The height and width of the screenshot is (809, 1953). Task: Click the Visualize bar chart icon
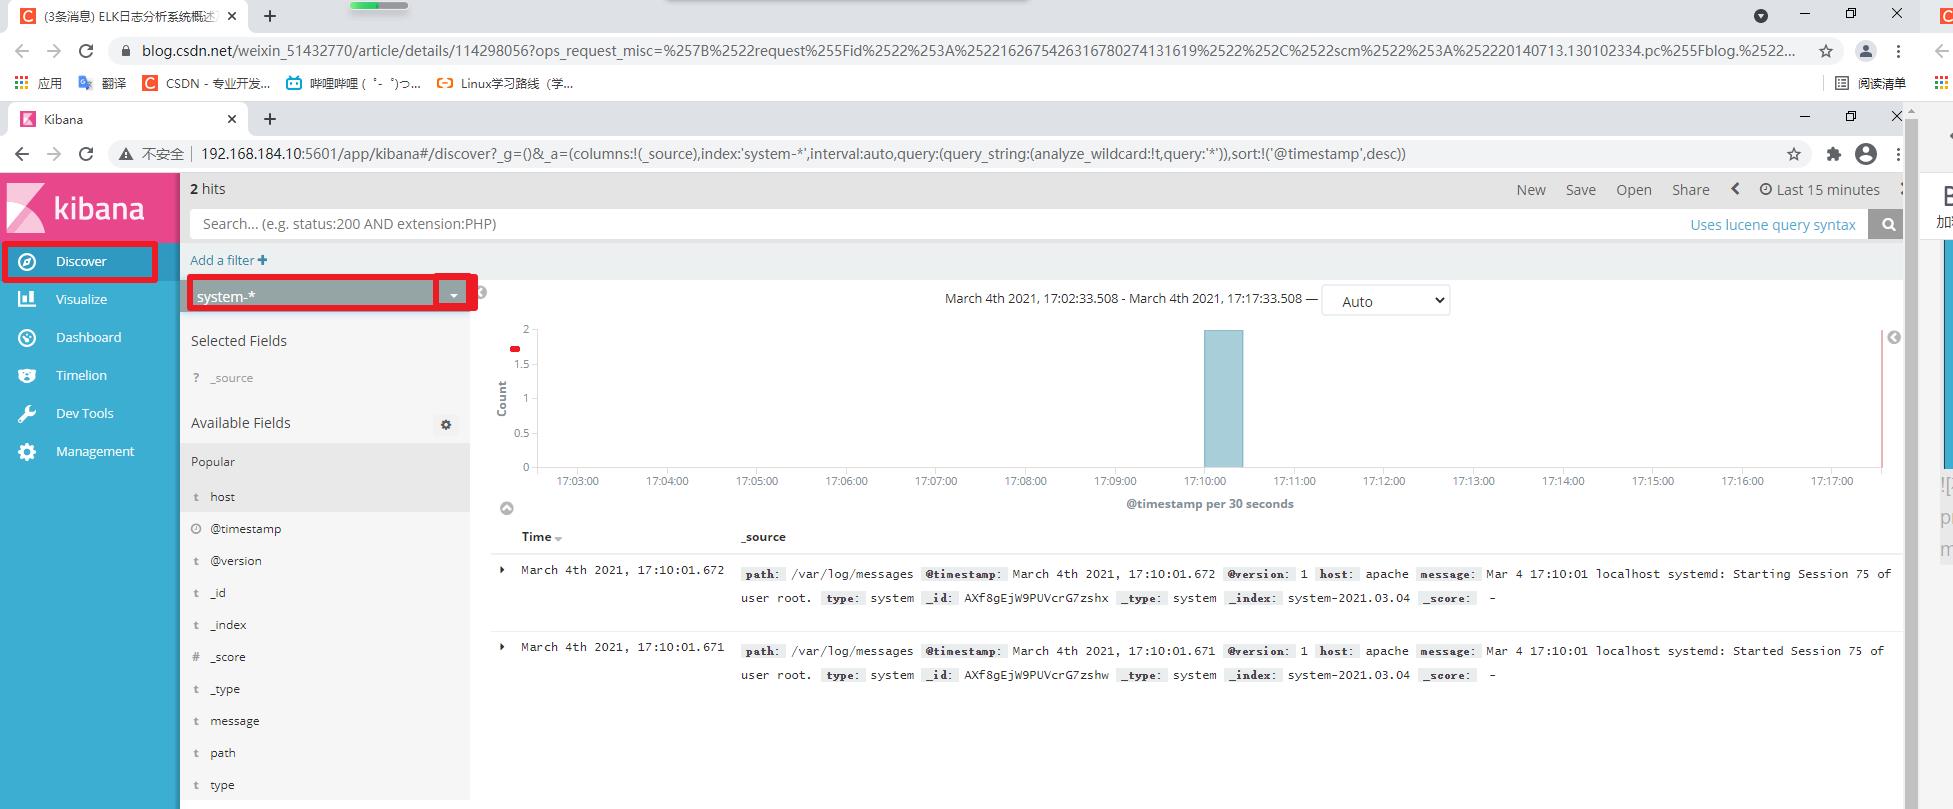(27, 299)
